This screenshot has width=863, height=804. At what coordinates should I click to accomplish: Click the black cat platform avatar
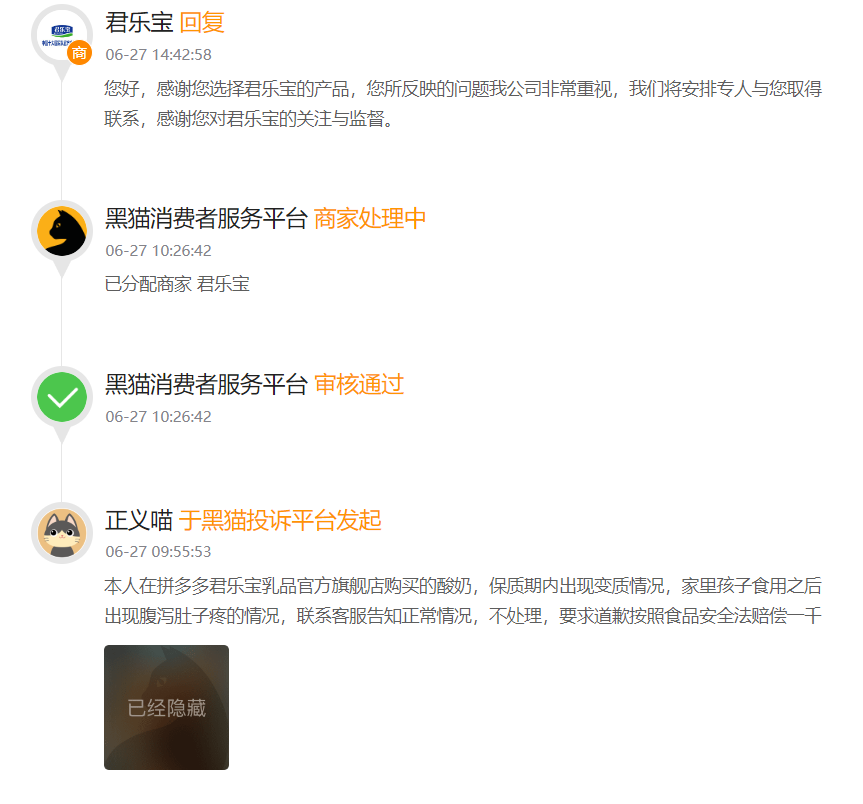click(x=62, y=231)
